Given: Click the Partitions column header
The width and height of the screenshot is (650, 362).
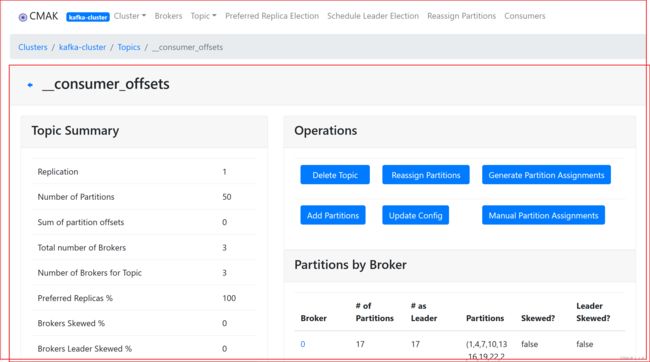Looking at the screenshot, I should pyautogui.click(x=485, y=318).
